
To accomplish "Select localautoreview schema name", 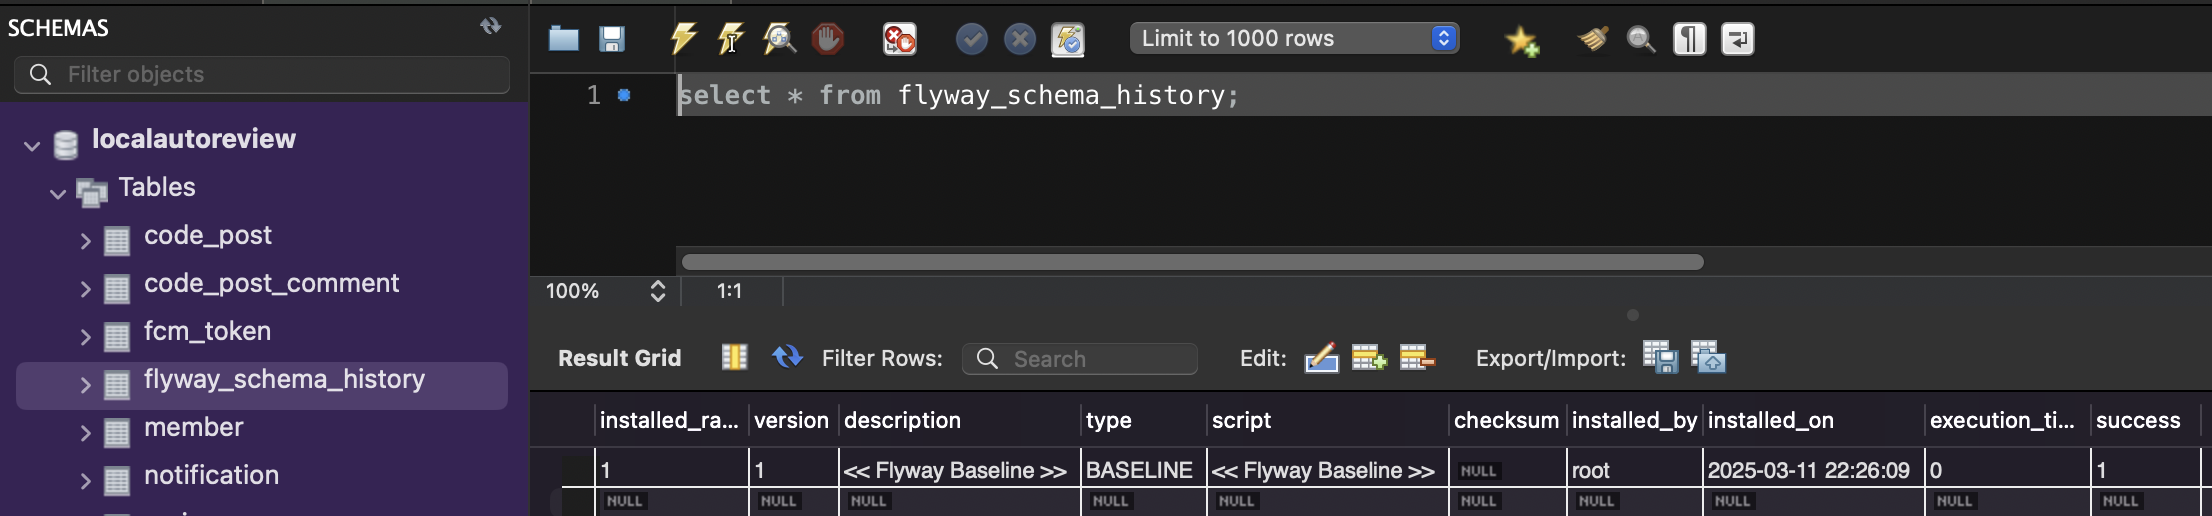I will (194, 139).
